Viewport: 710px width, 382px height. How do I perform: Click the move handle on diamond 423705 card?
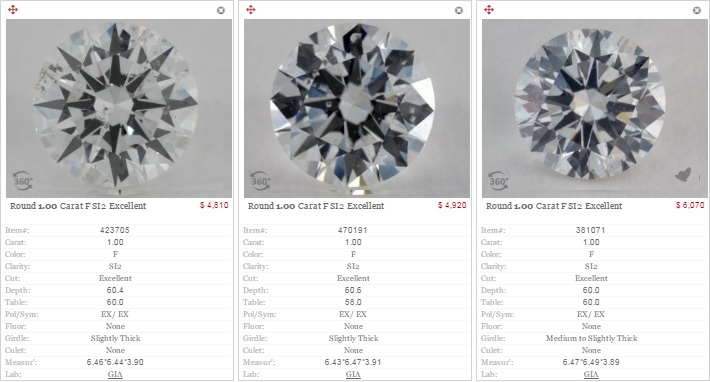[x=13, y=10]
